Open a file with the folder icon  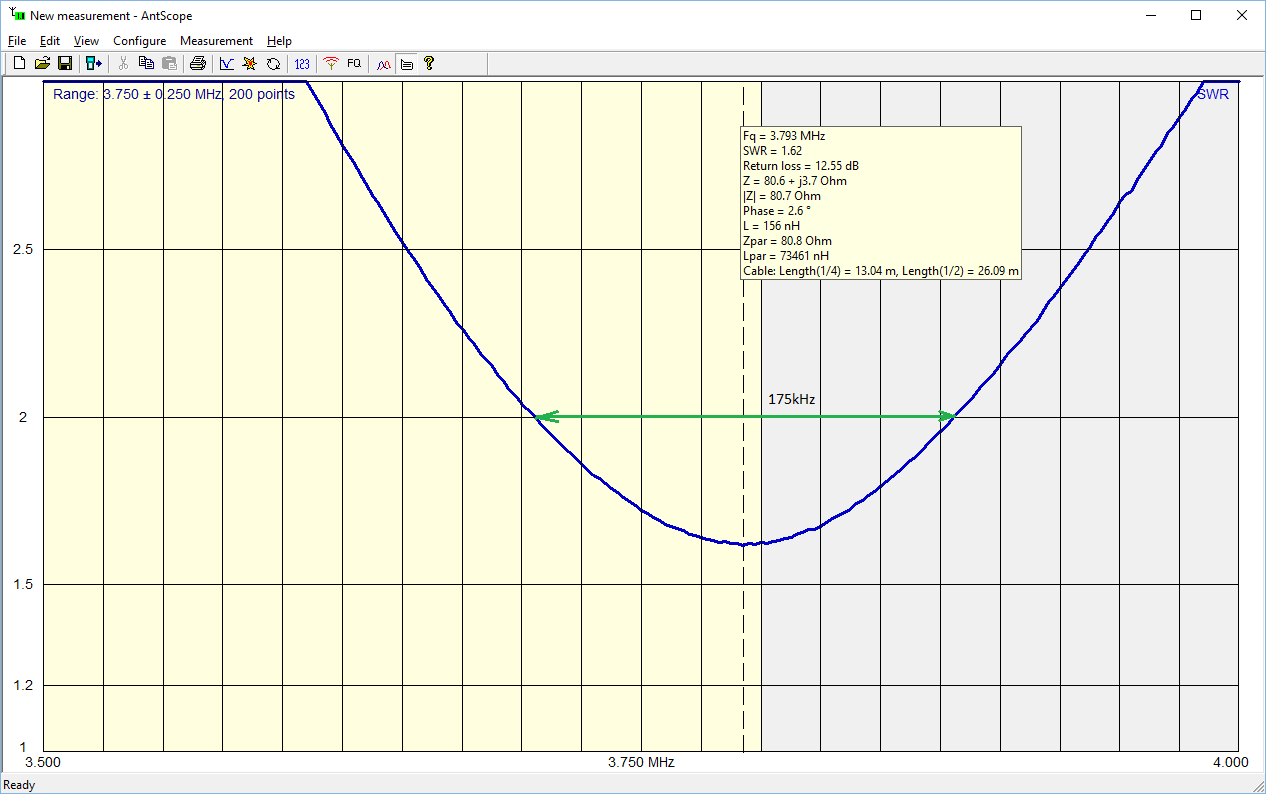click(x=42, y=64)
